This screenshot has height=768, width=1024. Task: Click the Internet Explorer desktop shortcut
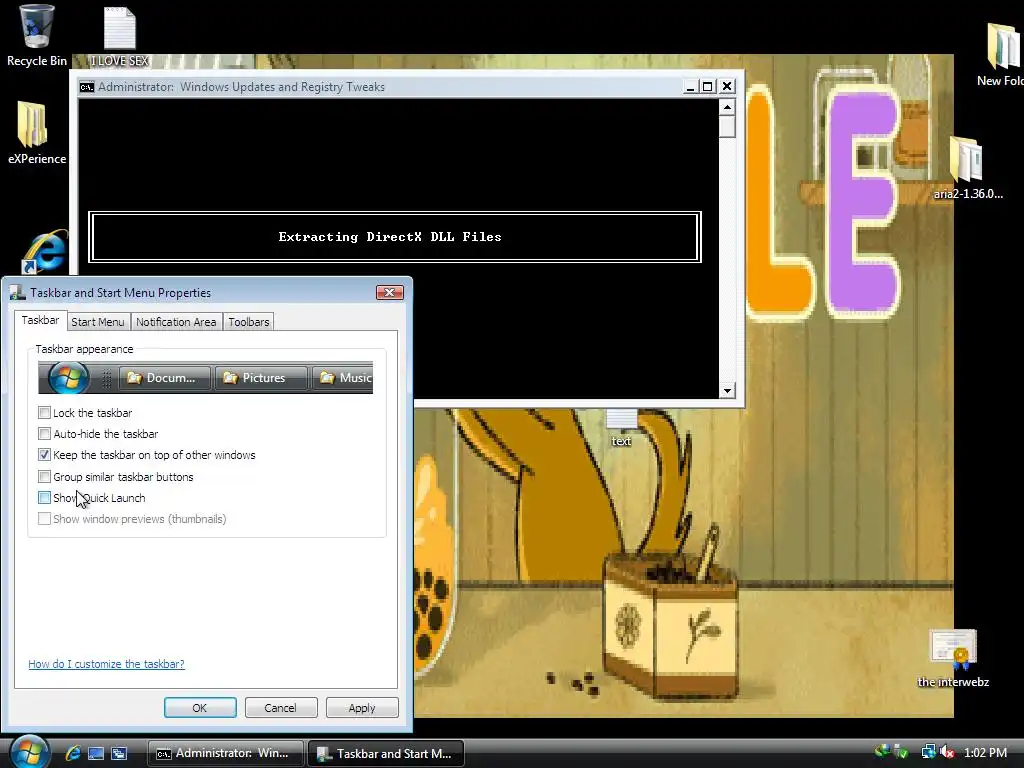pos(44,251)
